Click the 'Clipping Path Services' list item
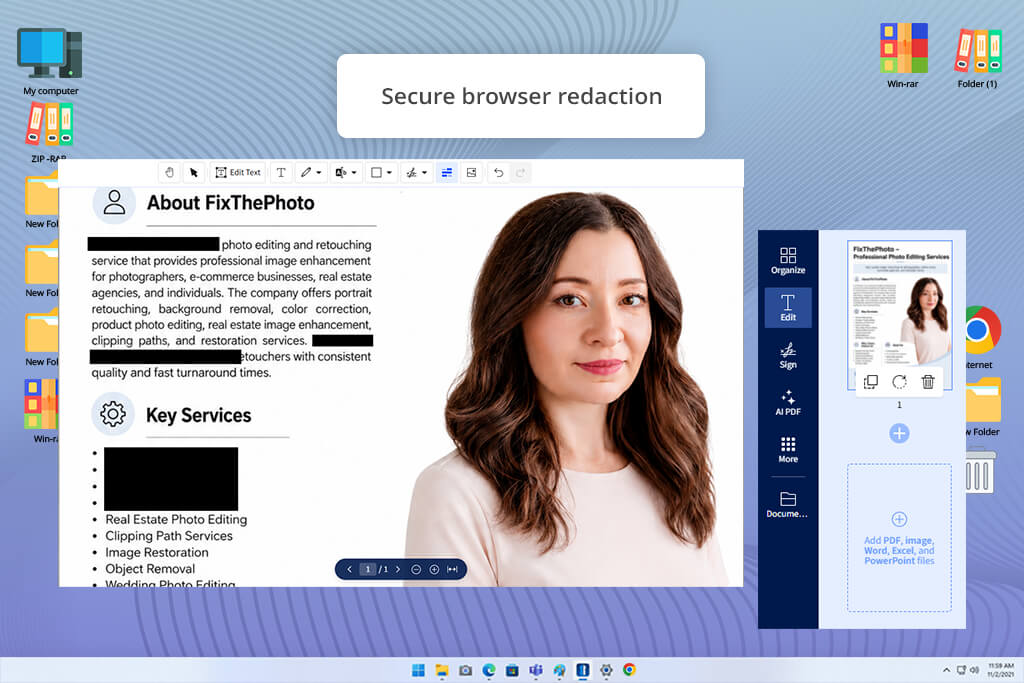This screenshot has height=683, width=1024. point(169,536)
